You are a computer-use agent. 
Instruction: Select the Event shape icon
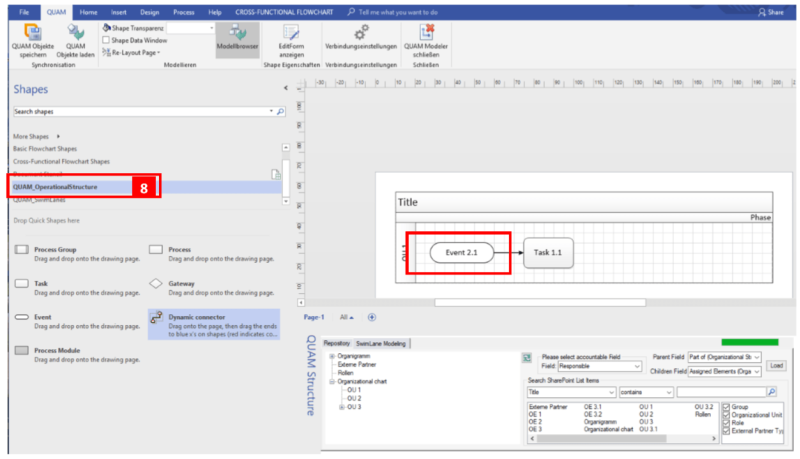(21, 317)
